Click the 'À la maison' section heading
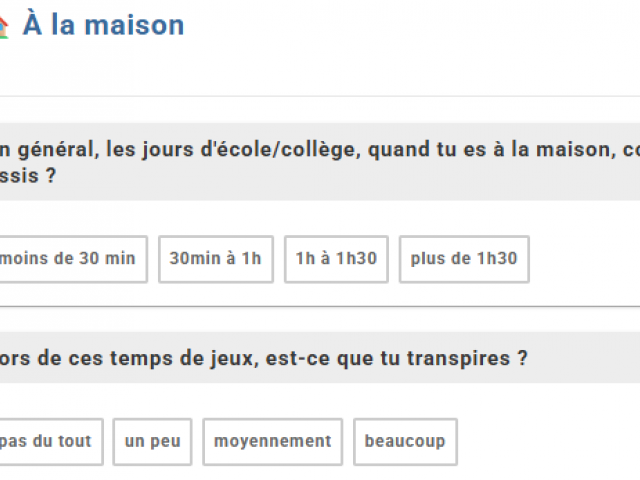Image resolution: width=640 pixels, height=480 pixels. tap(103, 25)
